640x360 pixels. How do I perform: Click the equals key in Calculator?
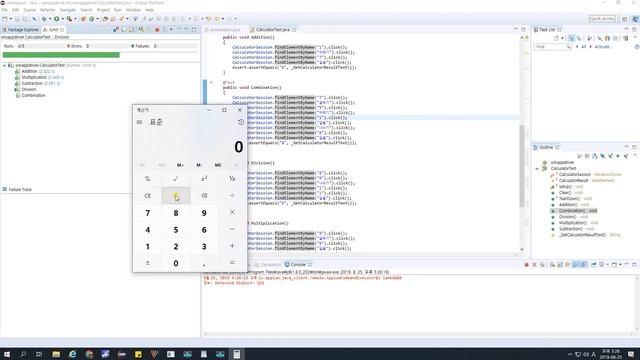pos(232,262)
